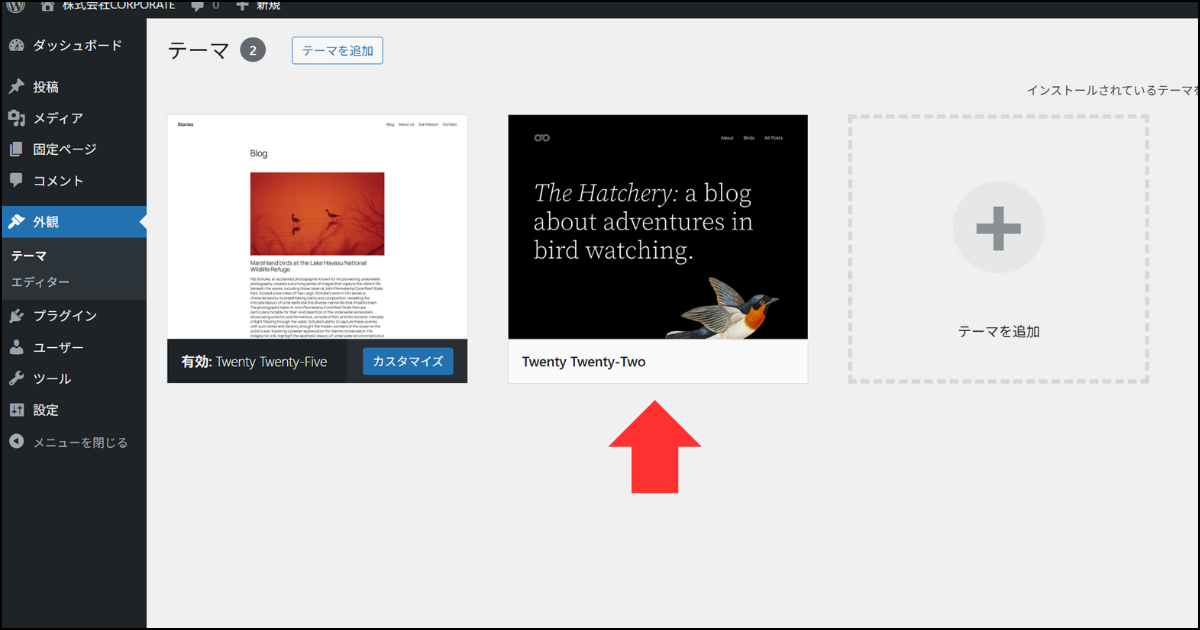
Task: Click the plus icon next to 新規
Action: 243,5
